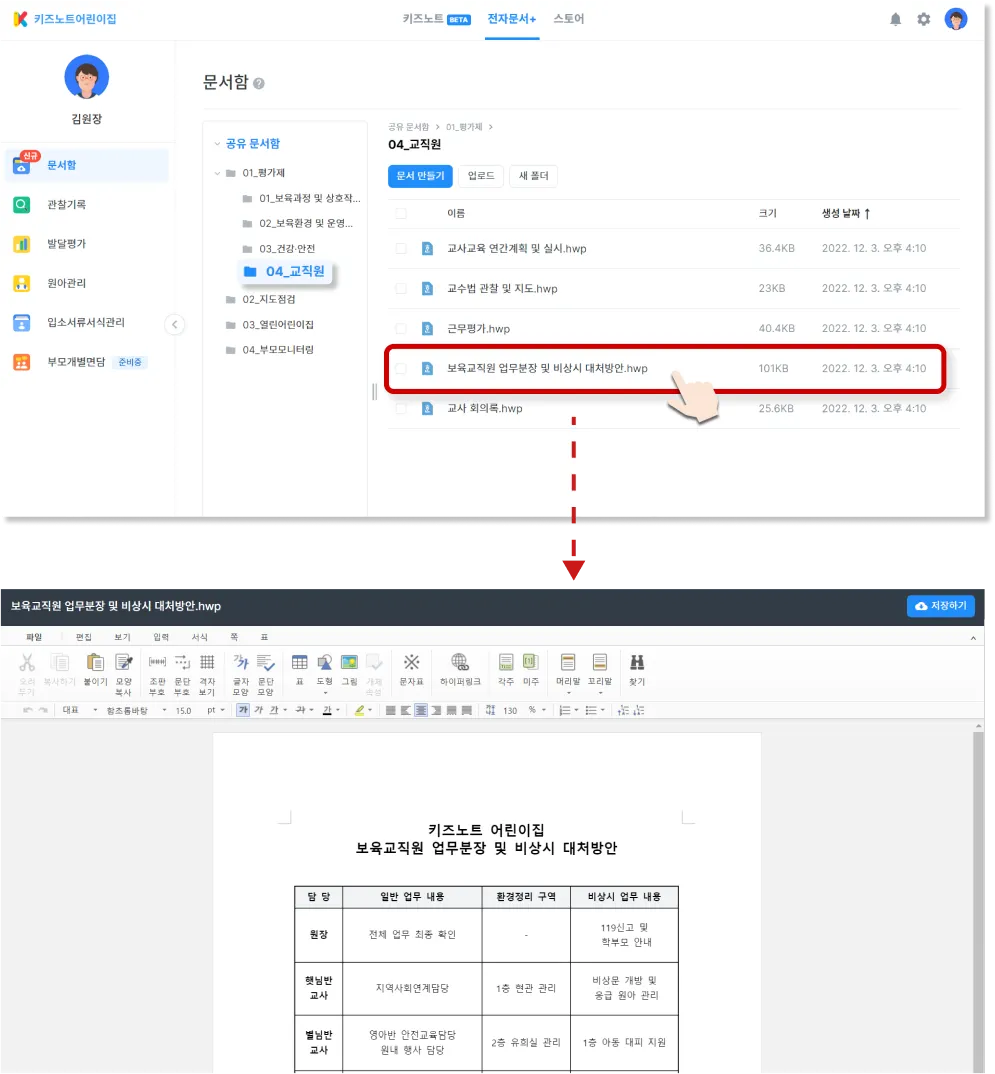The image size is (995, 1074).
Task: Tick checkbox for 보육교직원 업무분장 file
Action: coord(401,369)
